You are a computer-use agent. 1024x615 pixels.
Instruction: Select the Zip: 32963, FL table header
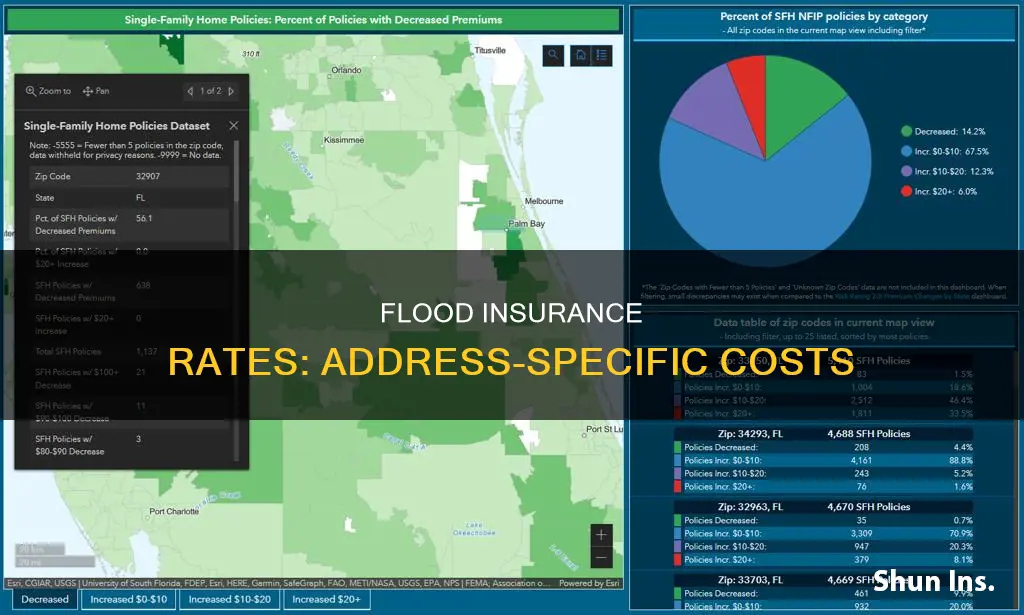823,507
